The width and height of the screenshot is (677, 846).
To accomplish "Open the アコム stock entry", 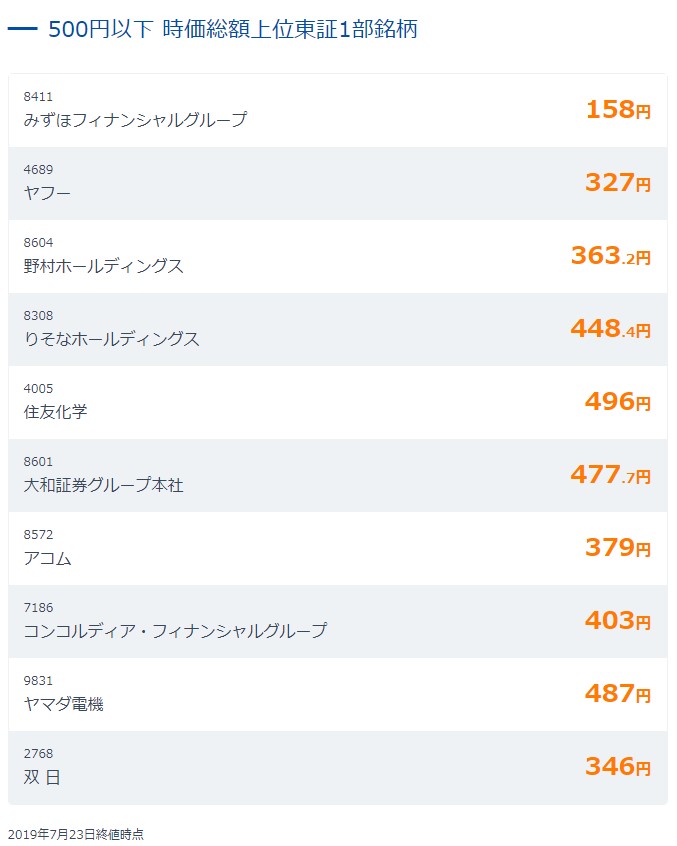I will click(x=47, y=558).
